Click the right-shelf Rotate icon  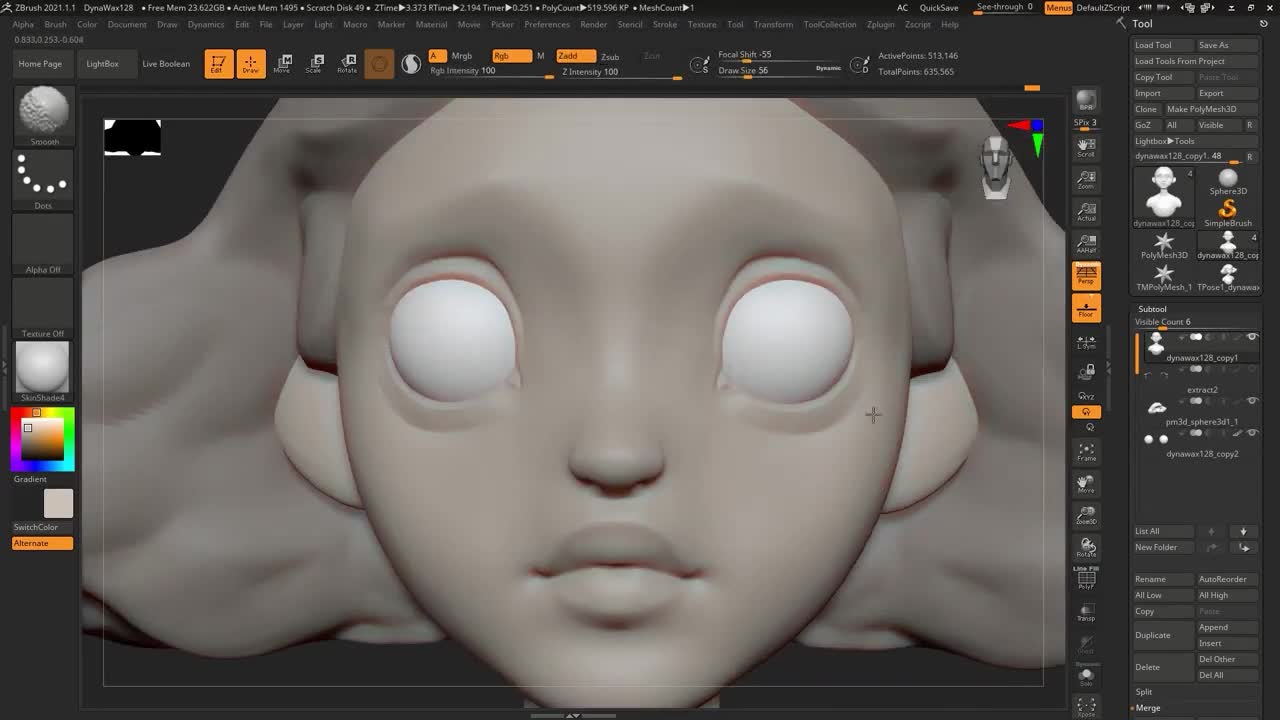click(1086, 548)
